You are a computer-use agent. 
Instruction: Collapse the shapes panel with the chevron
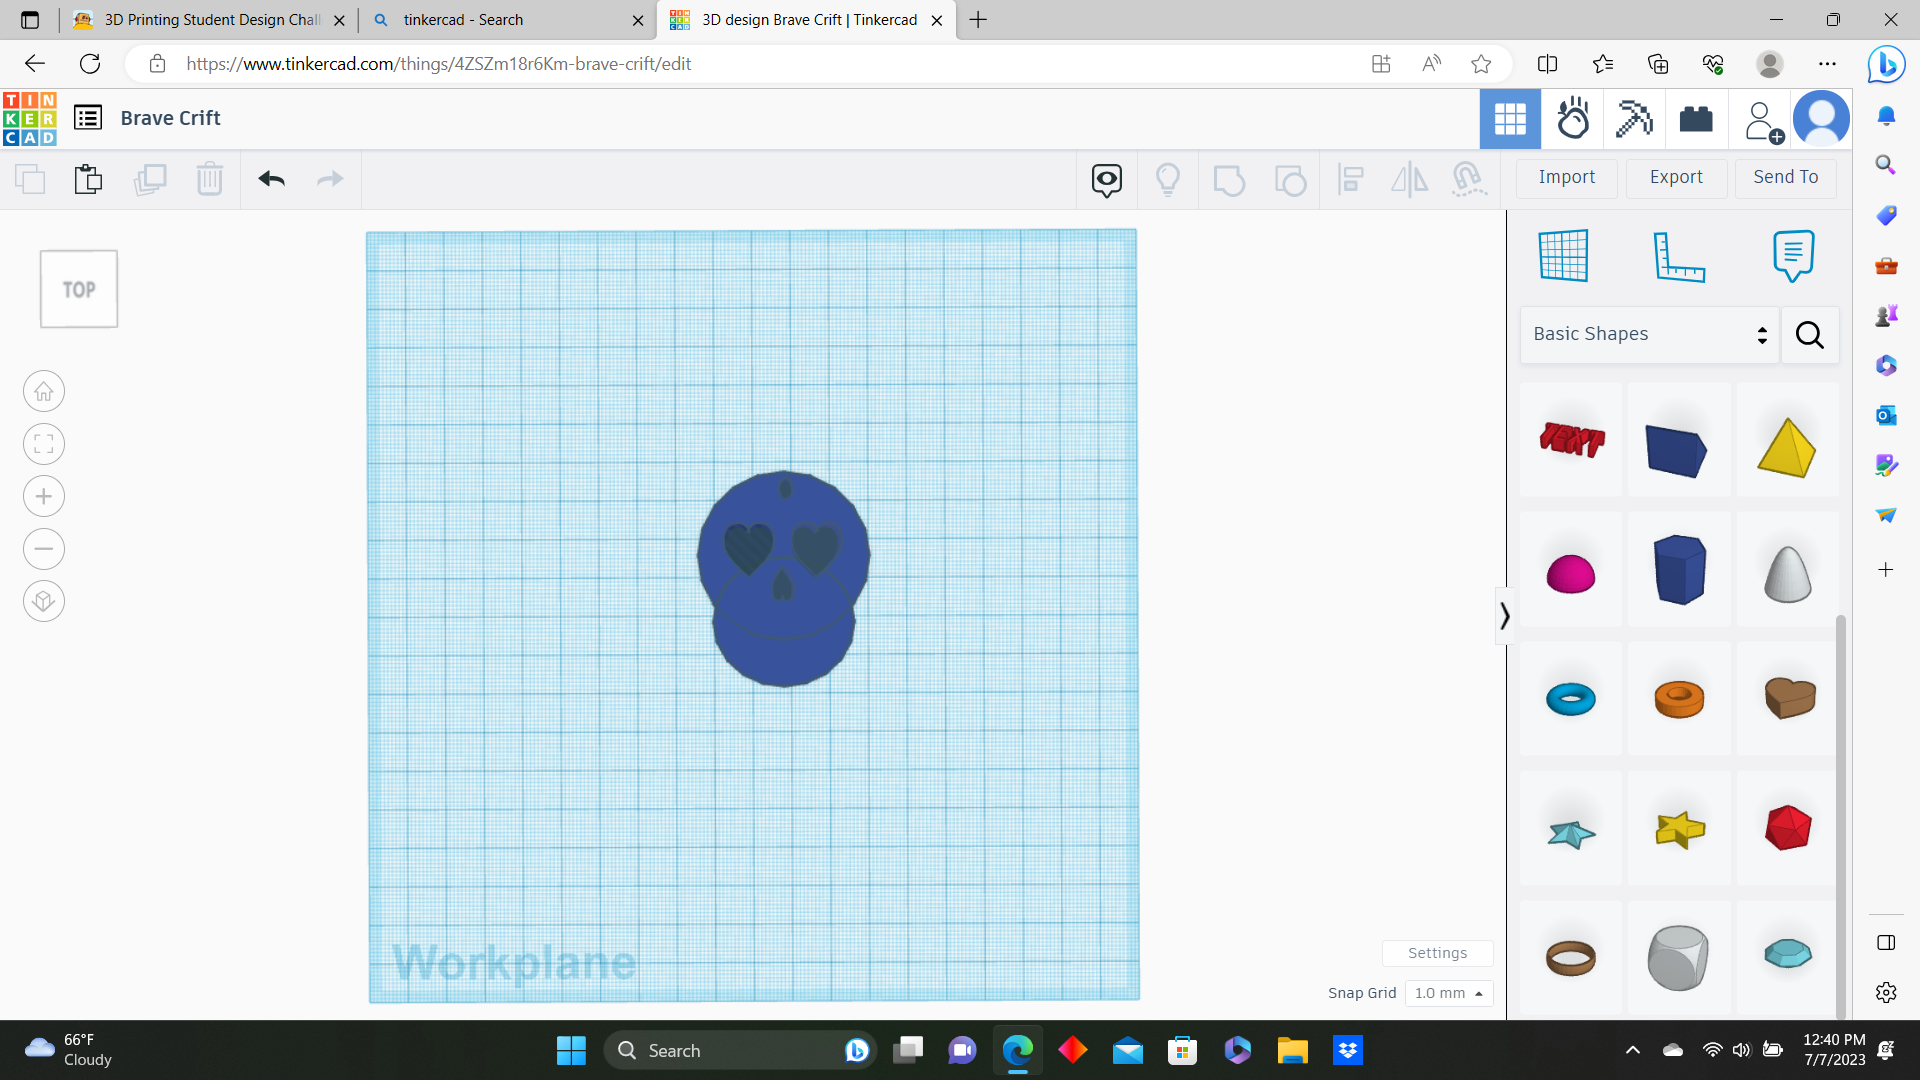tap(1505, 615)
